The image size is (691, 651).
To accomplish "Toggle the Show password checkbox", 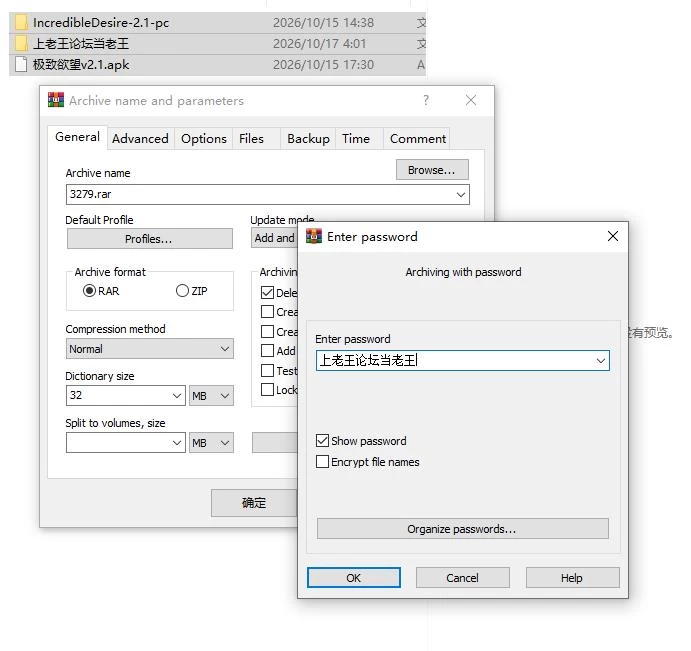I will [x=323, y=441].
